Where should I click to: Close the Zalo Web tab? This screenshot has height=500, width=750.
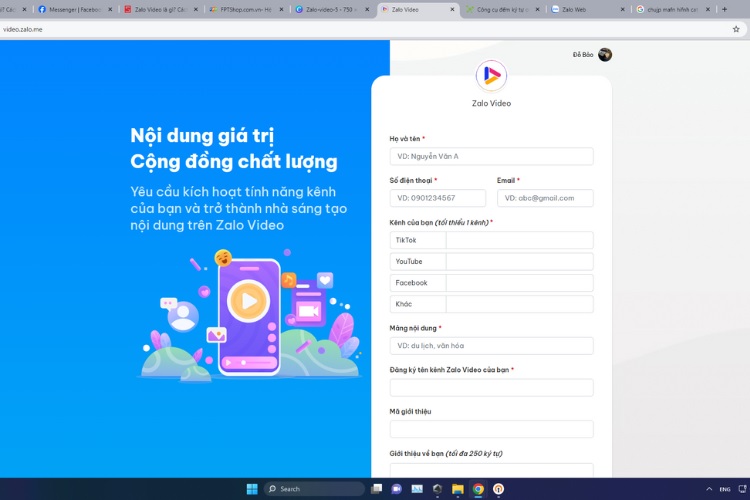coord(622,9)
